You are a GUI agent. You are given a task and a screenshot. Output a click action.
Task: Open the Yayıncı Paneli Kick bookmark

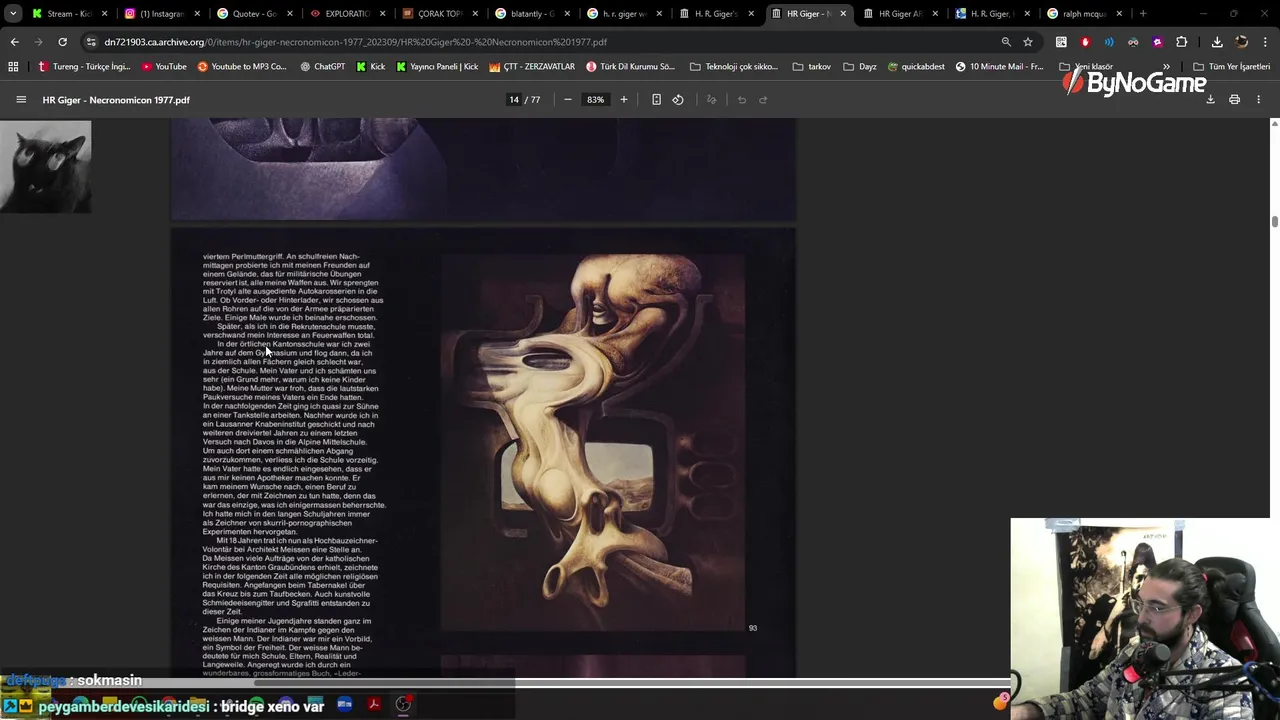point(437,67)
